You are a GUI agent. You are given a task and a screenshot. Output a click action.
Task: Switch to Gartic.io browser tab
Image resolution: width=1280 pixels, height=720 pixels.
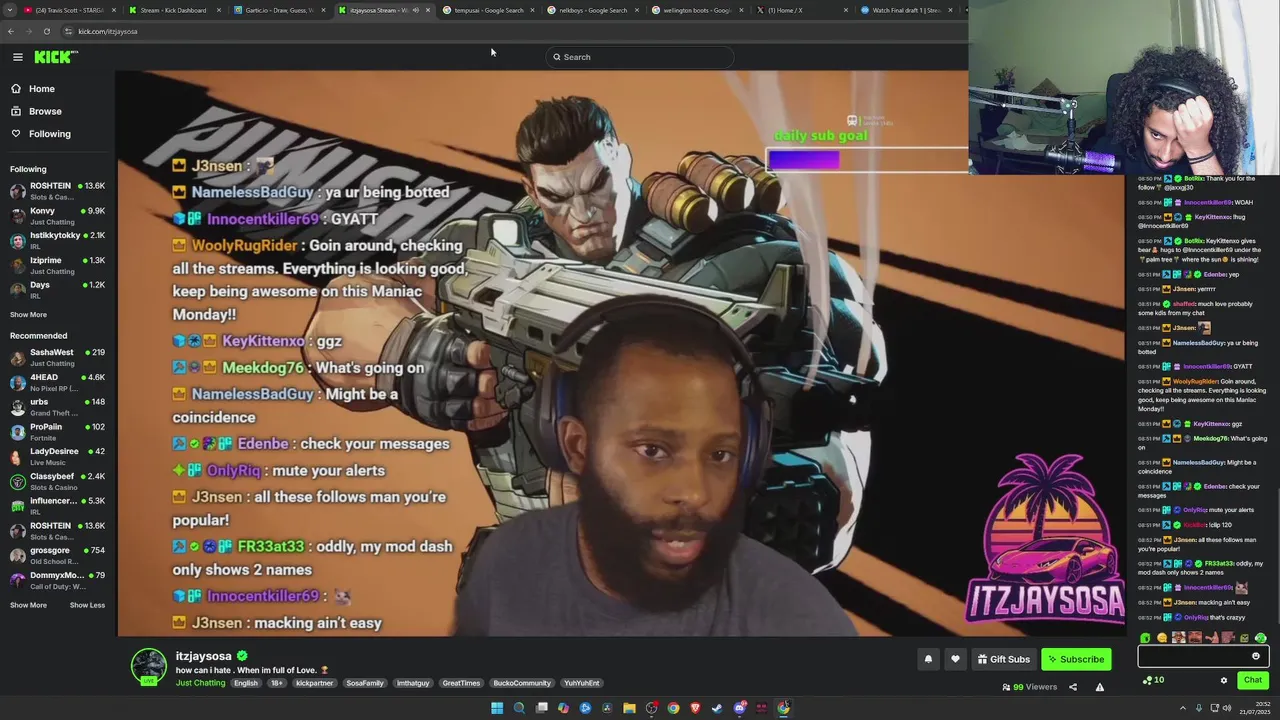tap(278, 10)
